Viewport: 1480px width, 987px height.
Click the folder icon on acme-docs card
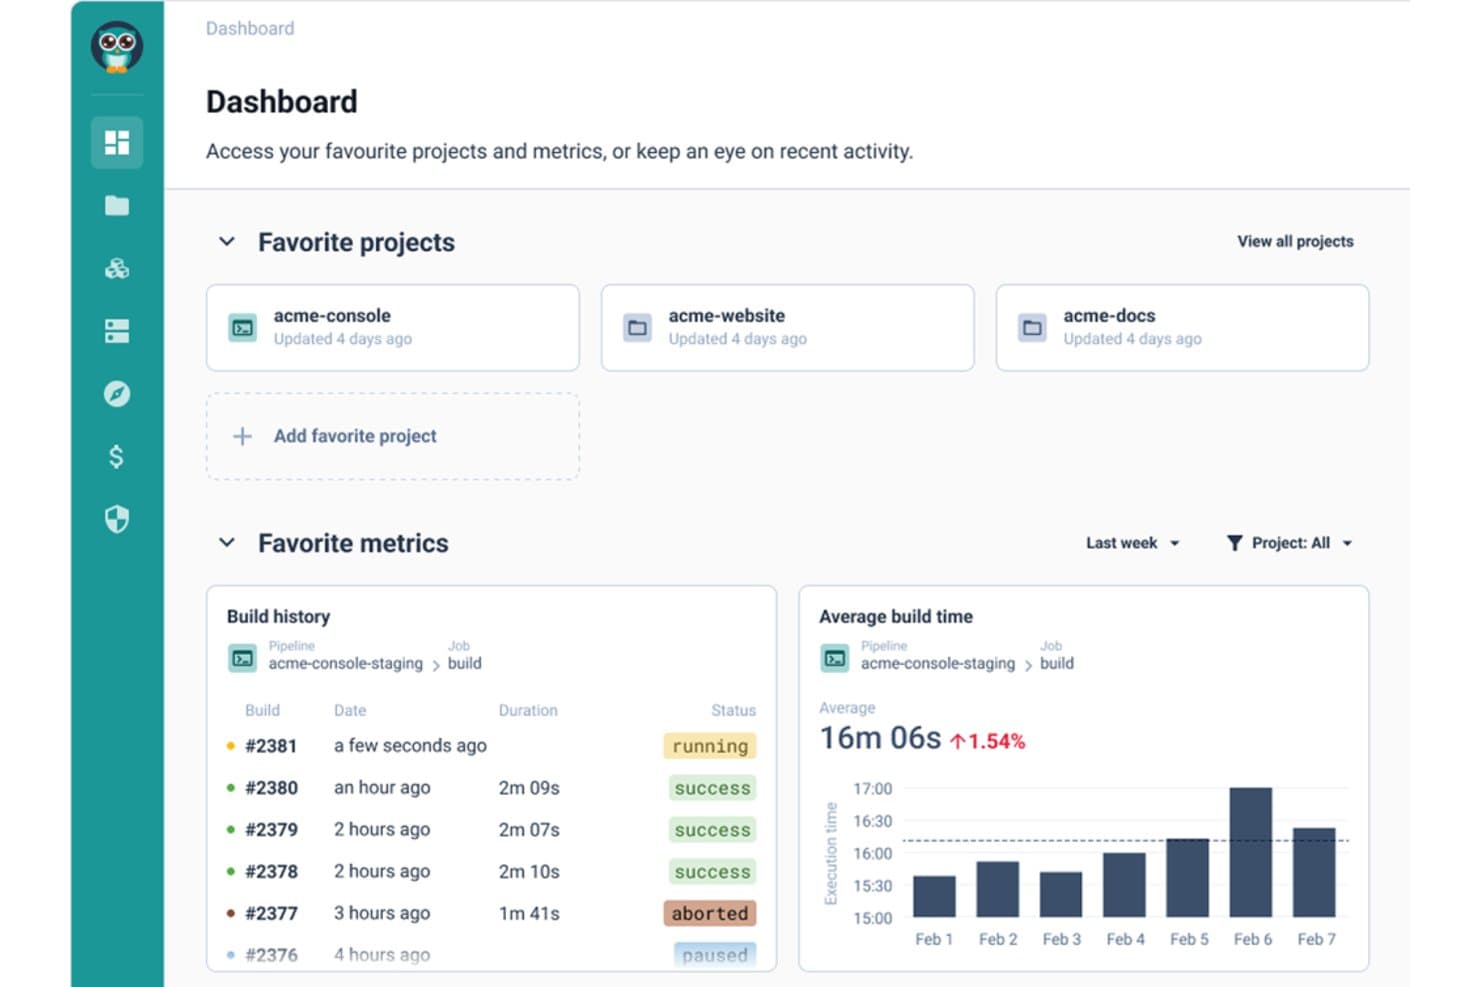(1032, 327)
